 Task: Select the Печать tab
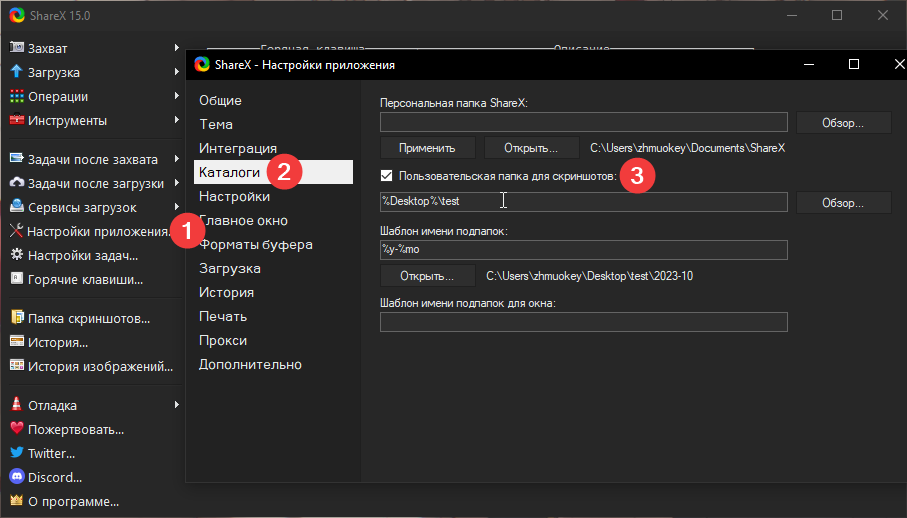point(273,316)
